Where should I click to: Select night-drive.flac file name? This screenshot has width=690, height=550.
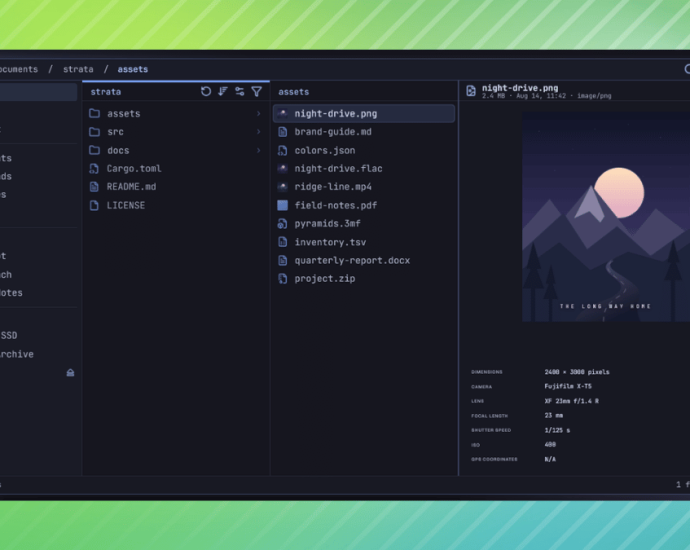[338, 169]
